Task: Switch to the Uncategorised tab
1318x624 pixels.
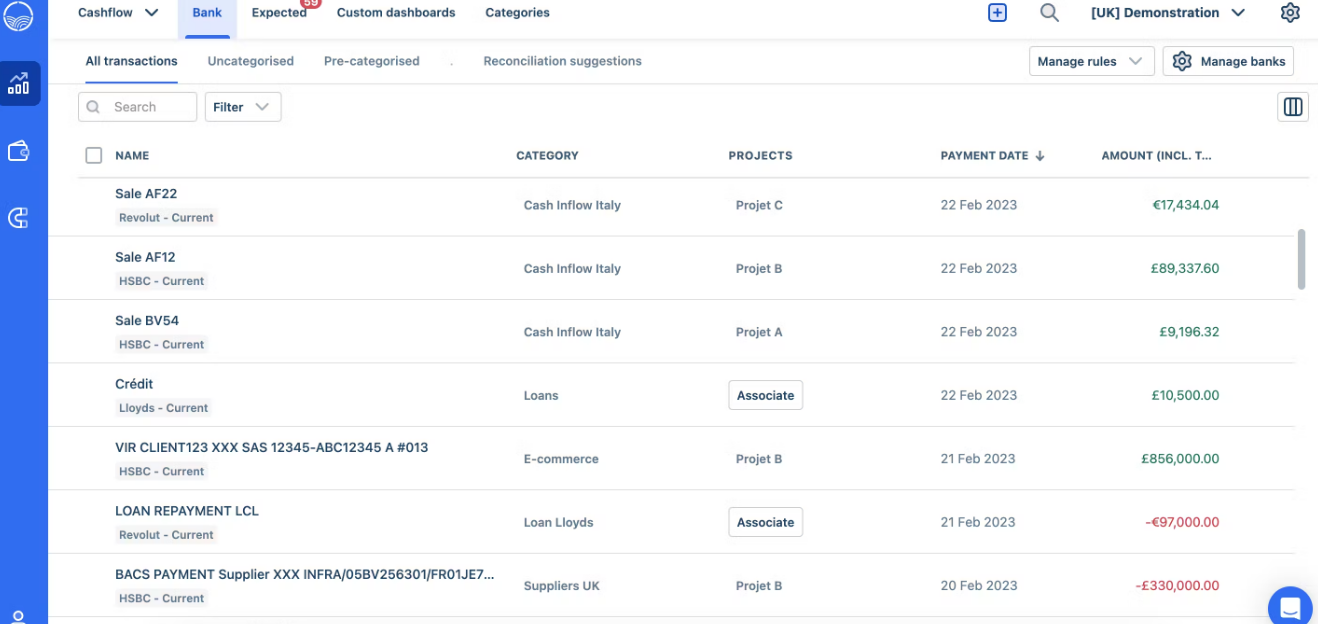Action: [x=251, y=61]
